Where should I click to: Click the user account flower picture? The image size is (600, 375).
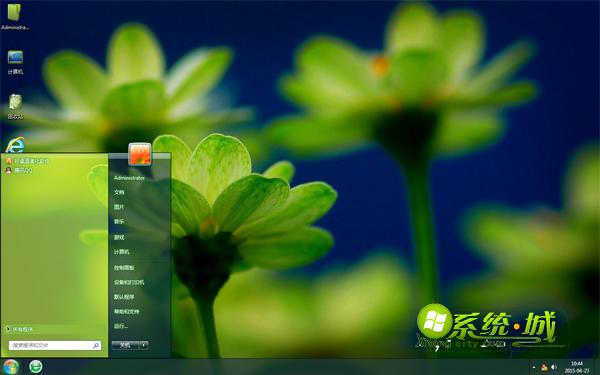point(140,154)
